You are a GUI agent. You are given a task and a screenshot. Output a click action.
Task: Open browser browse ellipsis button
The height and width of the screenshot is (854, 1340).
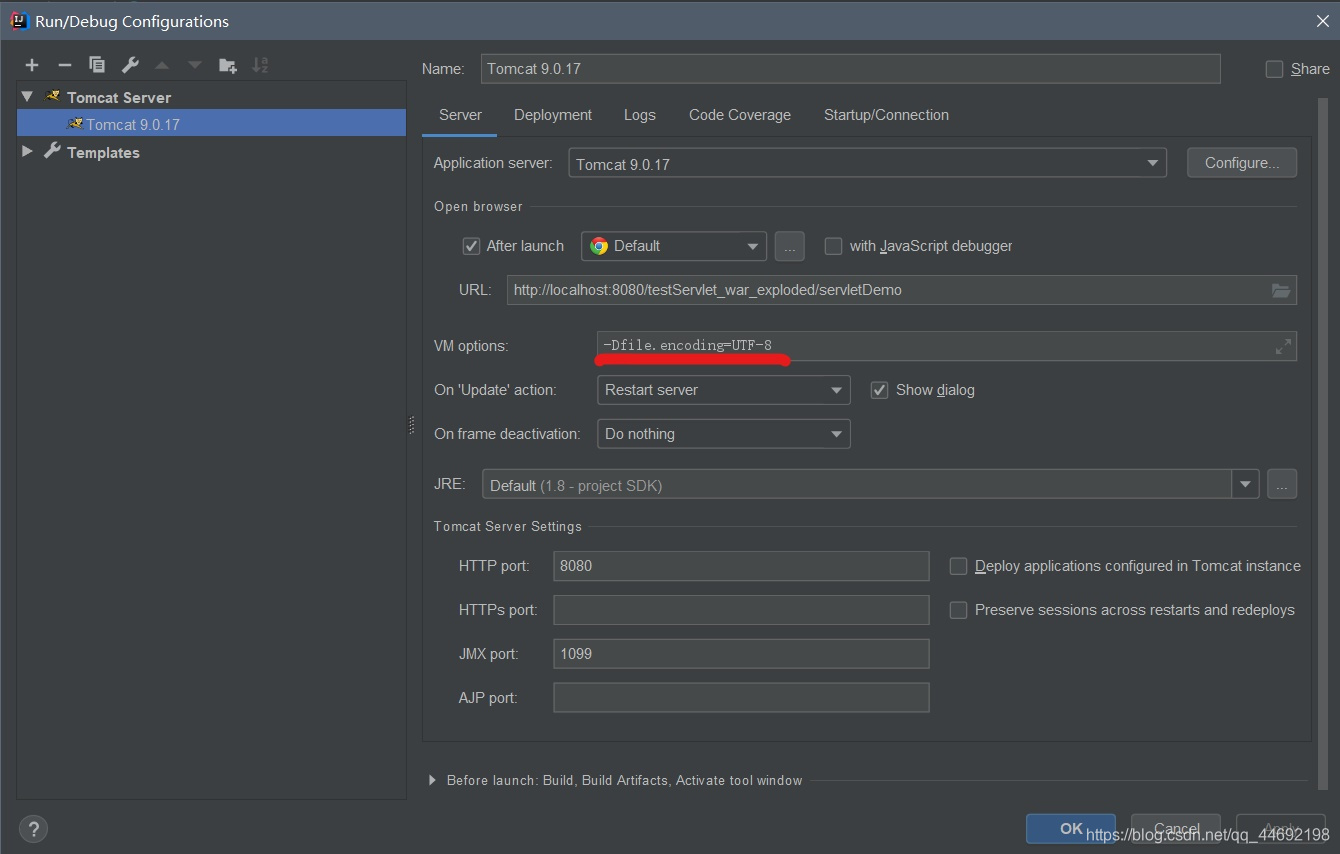[790, 246]
